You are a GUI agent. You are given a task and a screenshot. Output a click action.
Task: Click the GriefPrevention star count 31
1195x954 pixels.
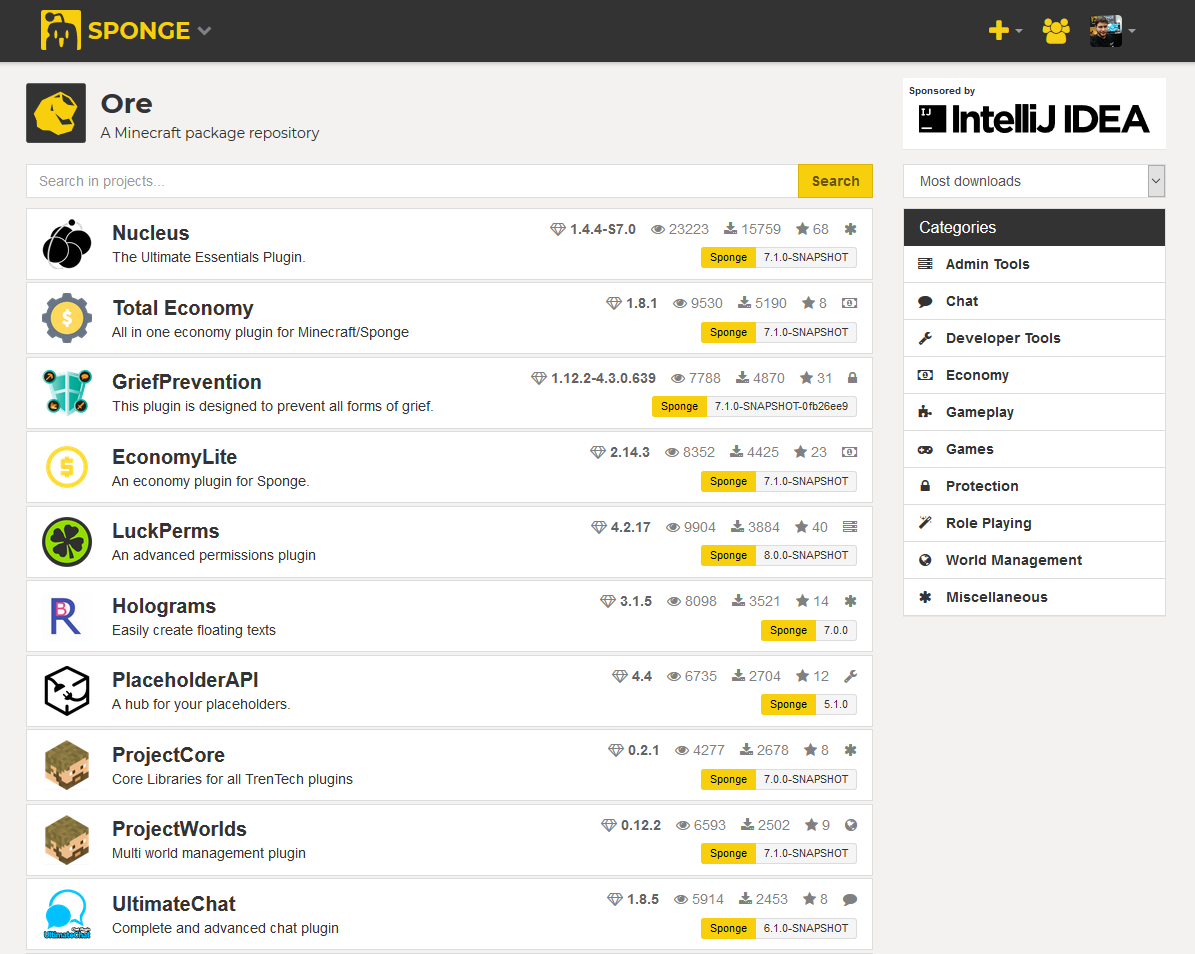[x=825, y=378]
